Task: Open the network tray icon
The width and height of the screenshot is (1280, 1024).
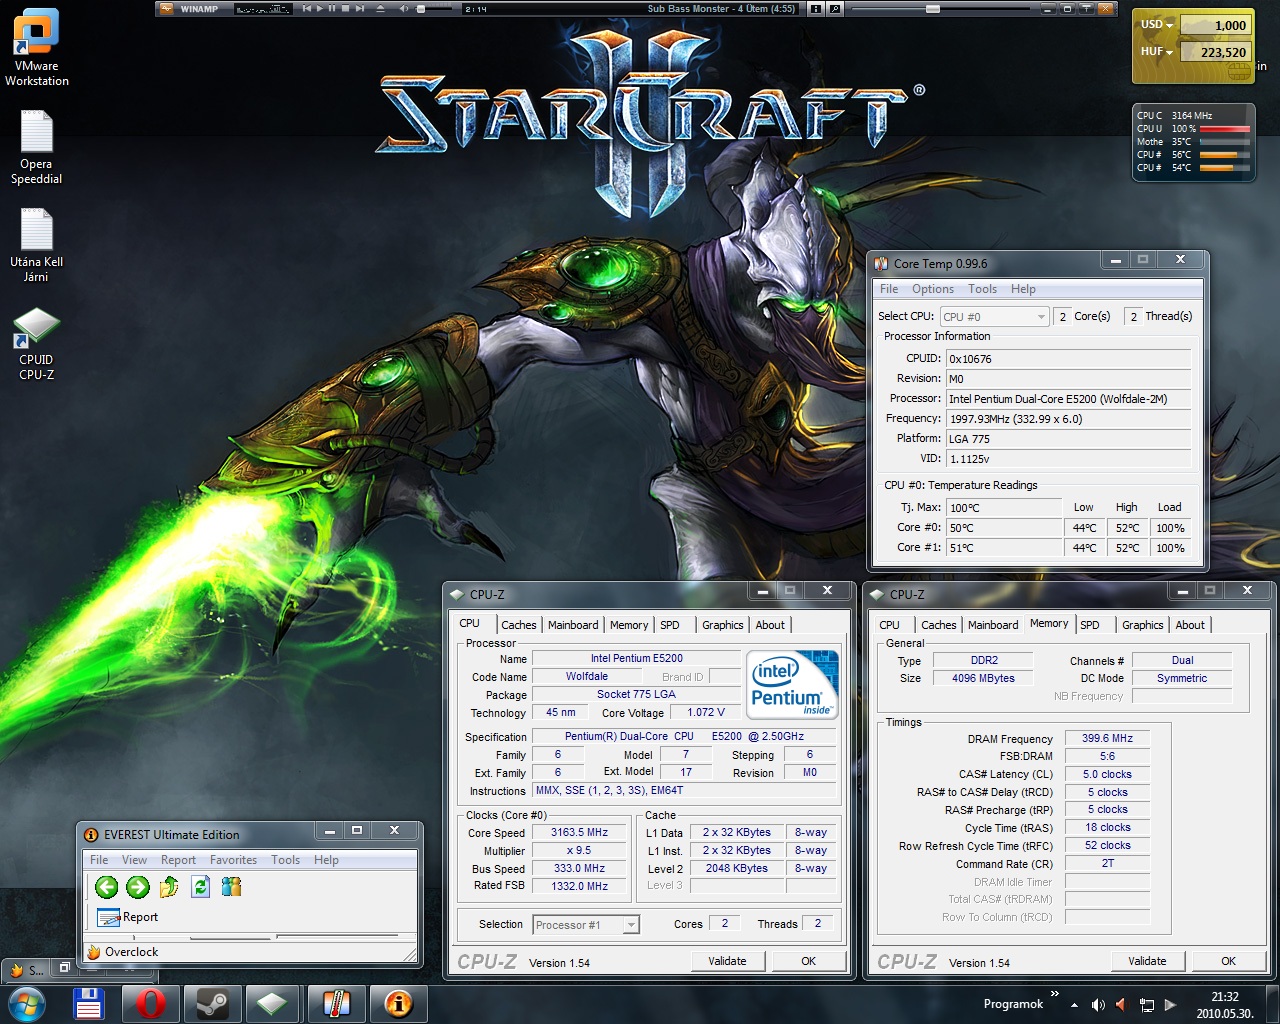Action: [x=1146, y=1004]
